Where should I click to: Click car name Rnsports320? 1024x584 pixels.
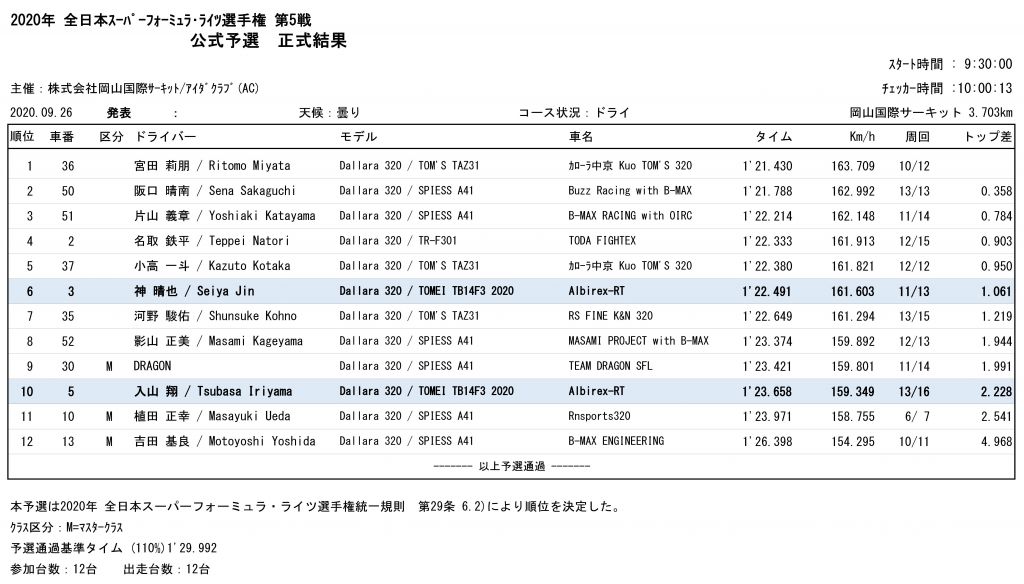pos(600,416)
